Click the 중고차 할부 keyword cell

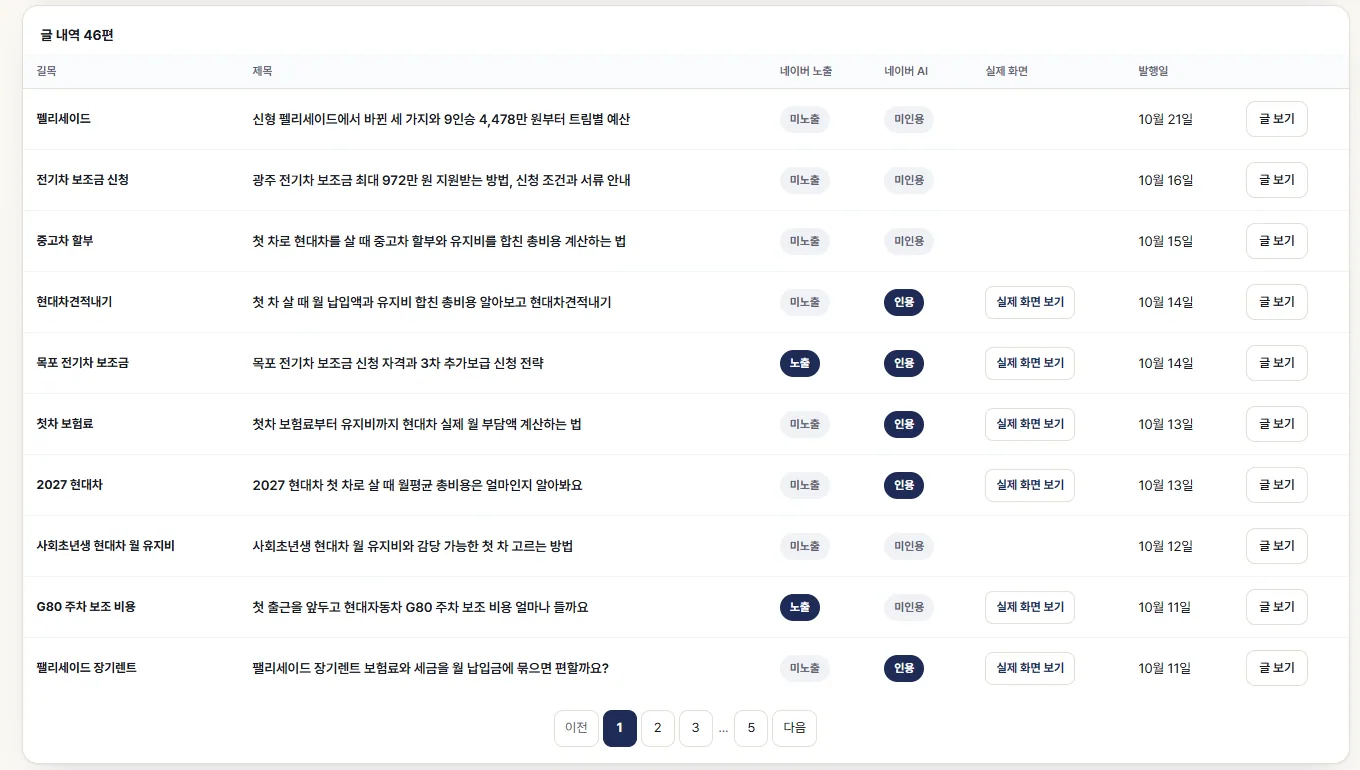(64, 241)
